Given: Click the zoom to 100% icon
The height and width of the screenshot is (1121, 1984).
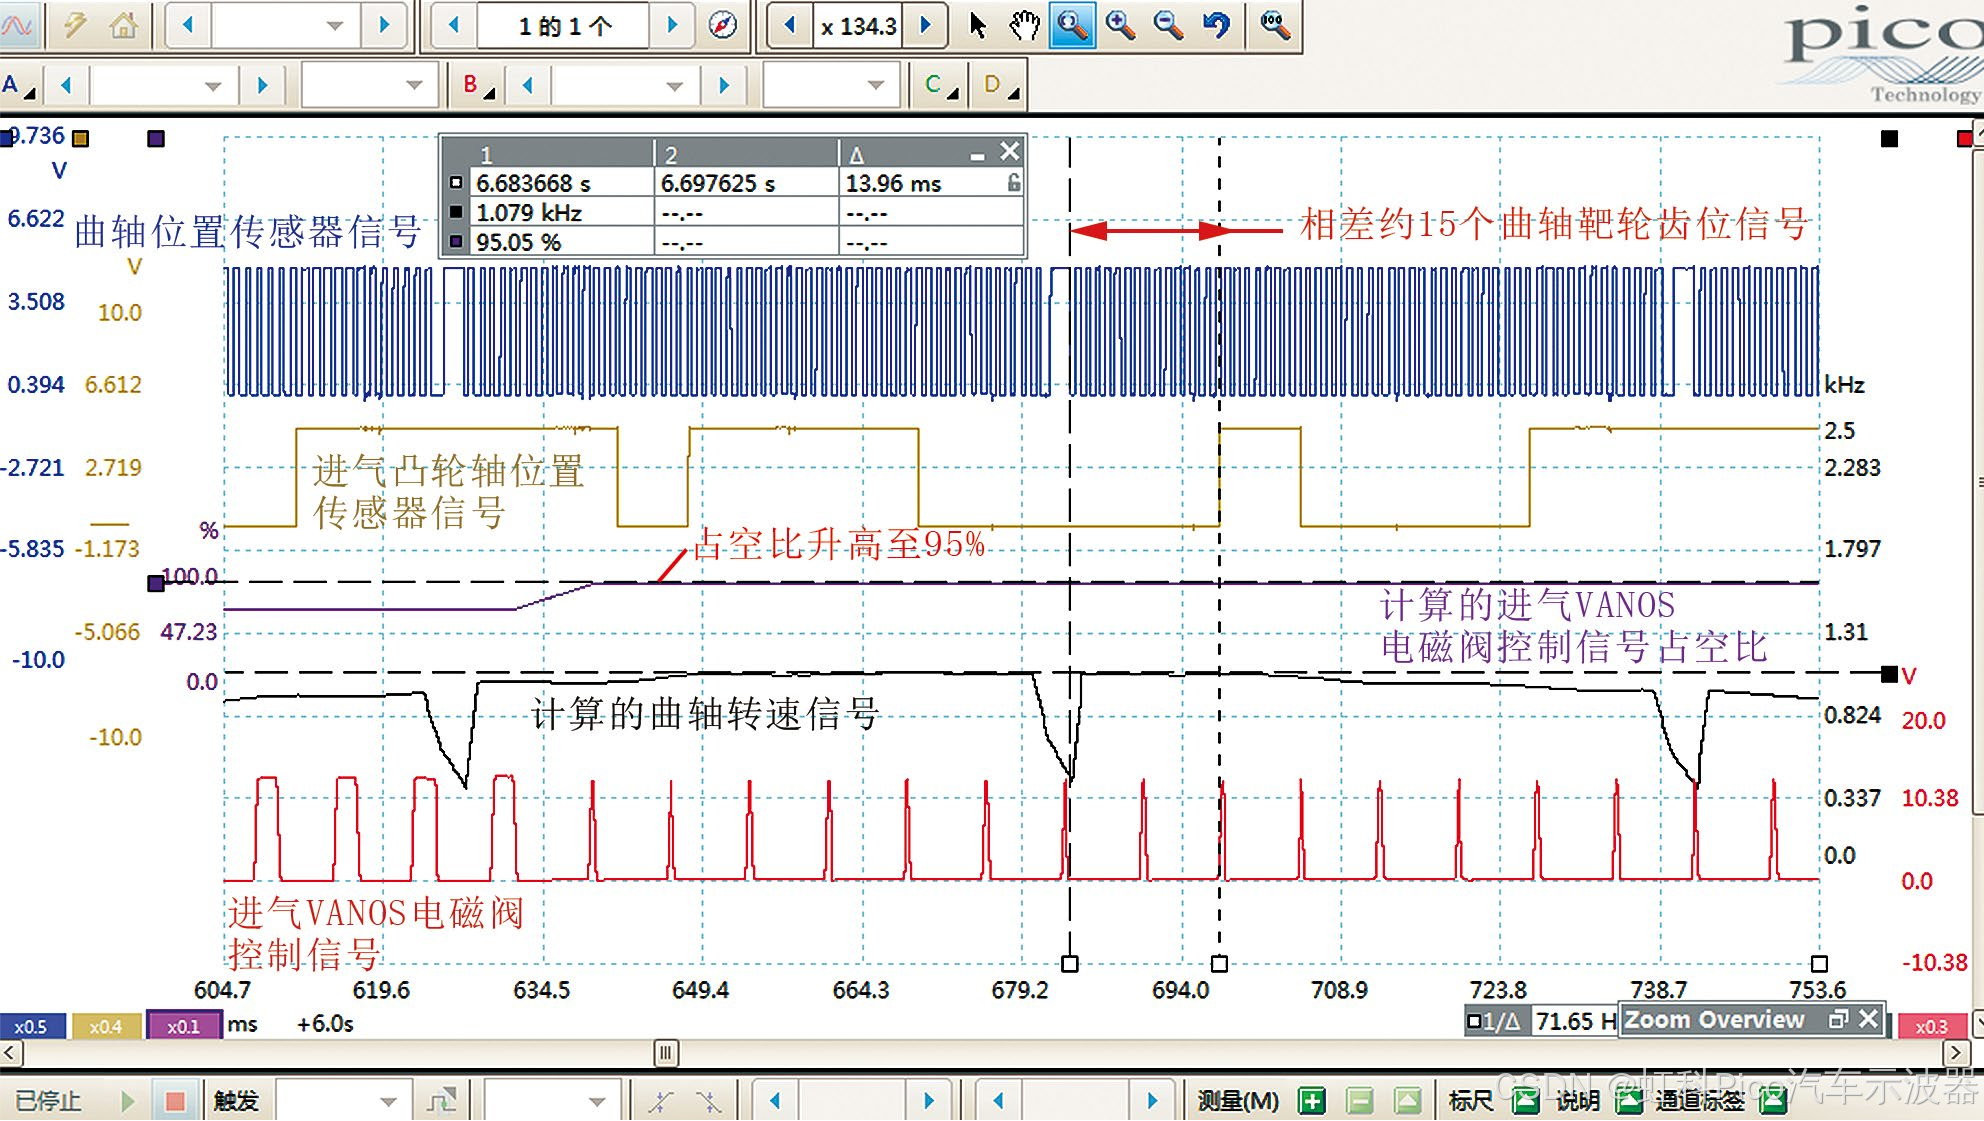Looking at the screenshot, I should (x=1274, y=25).
